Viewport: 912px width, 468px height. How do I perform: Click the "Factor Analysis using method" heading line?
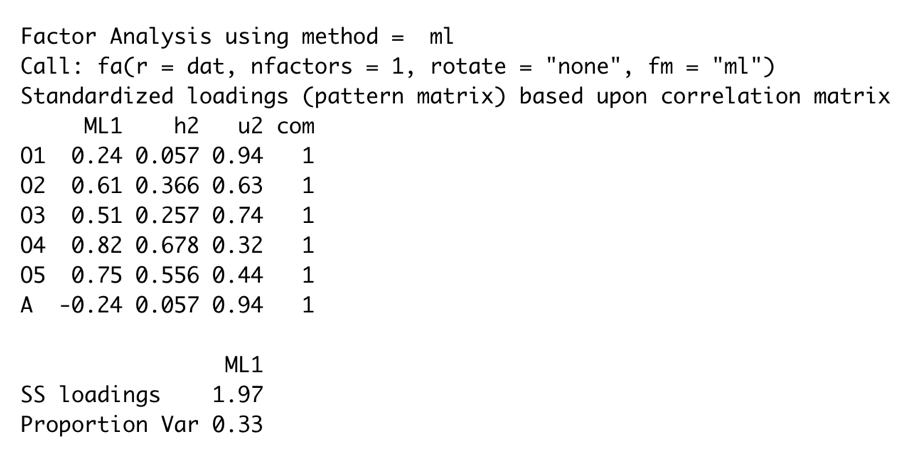click(x=237, y=38)
